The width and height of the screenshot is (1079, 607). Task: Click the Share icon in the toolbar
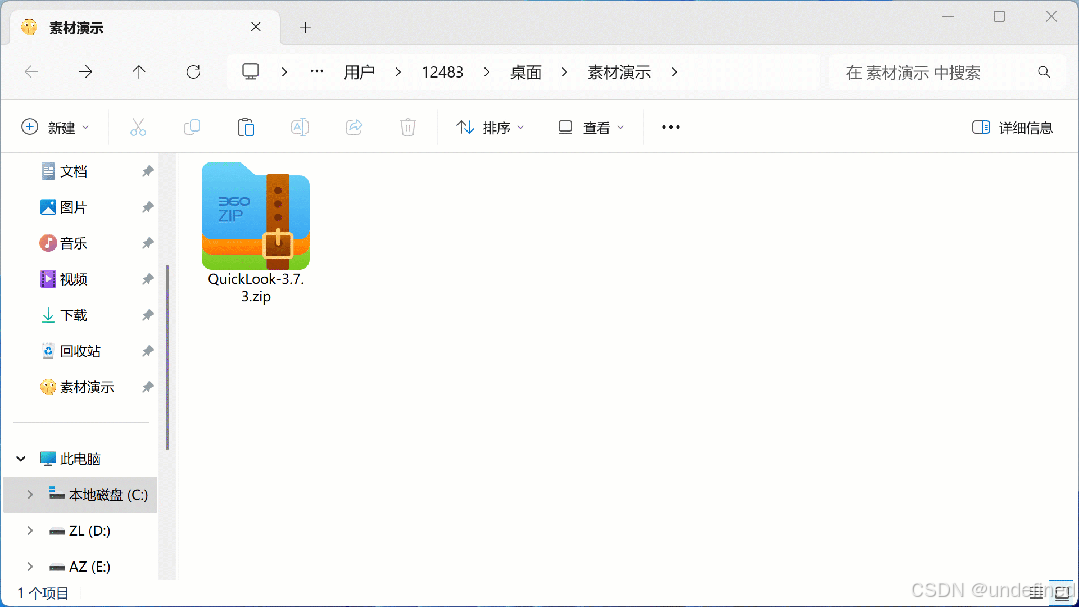tap(353, 127)
